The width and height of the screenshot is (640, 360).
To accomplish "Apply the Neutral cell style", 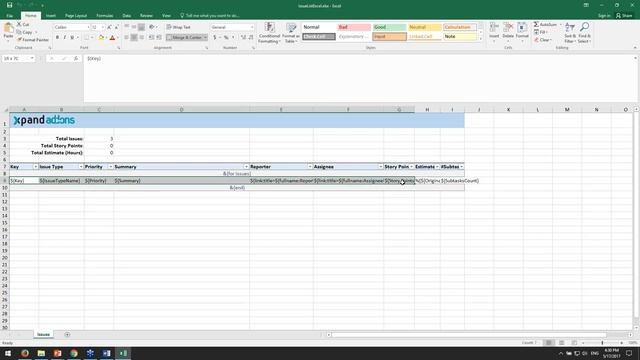I will (424, 27).
